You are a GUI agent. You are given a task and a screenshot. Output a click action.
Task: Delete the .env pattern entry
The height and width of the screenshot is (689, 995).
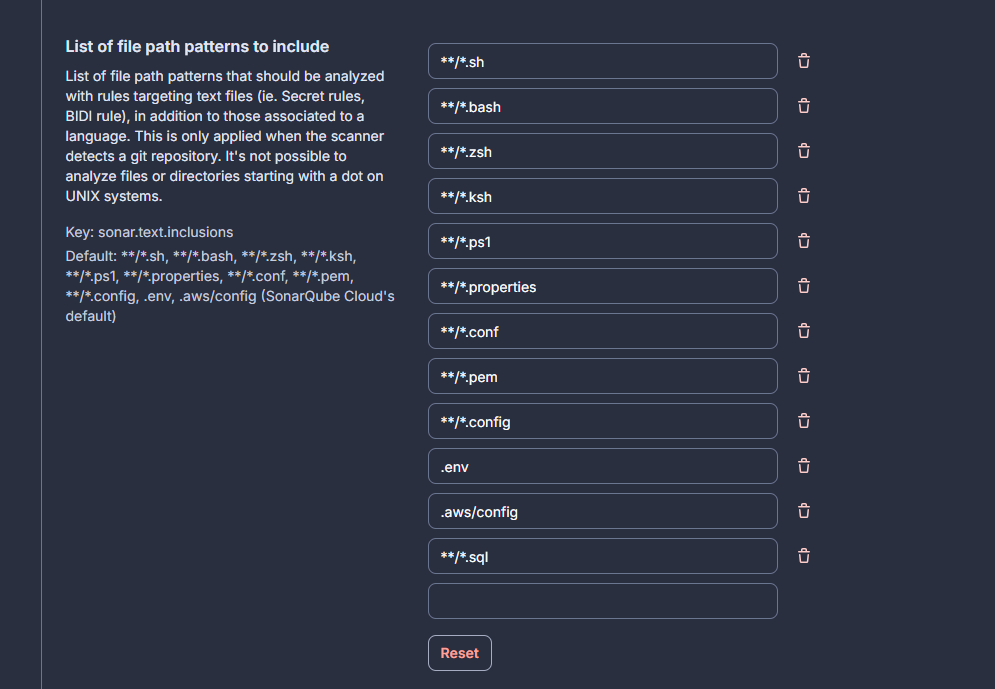(804, 466)
